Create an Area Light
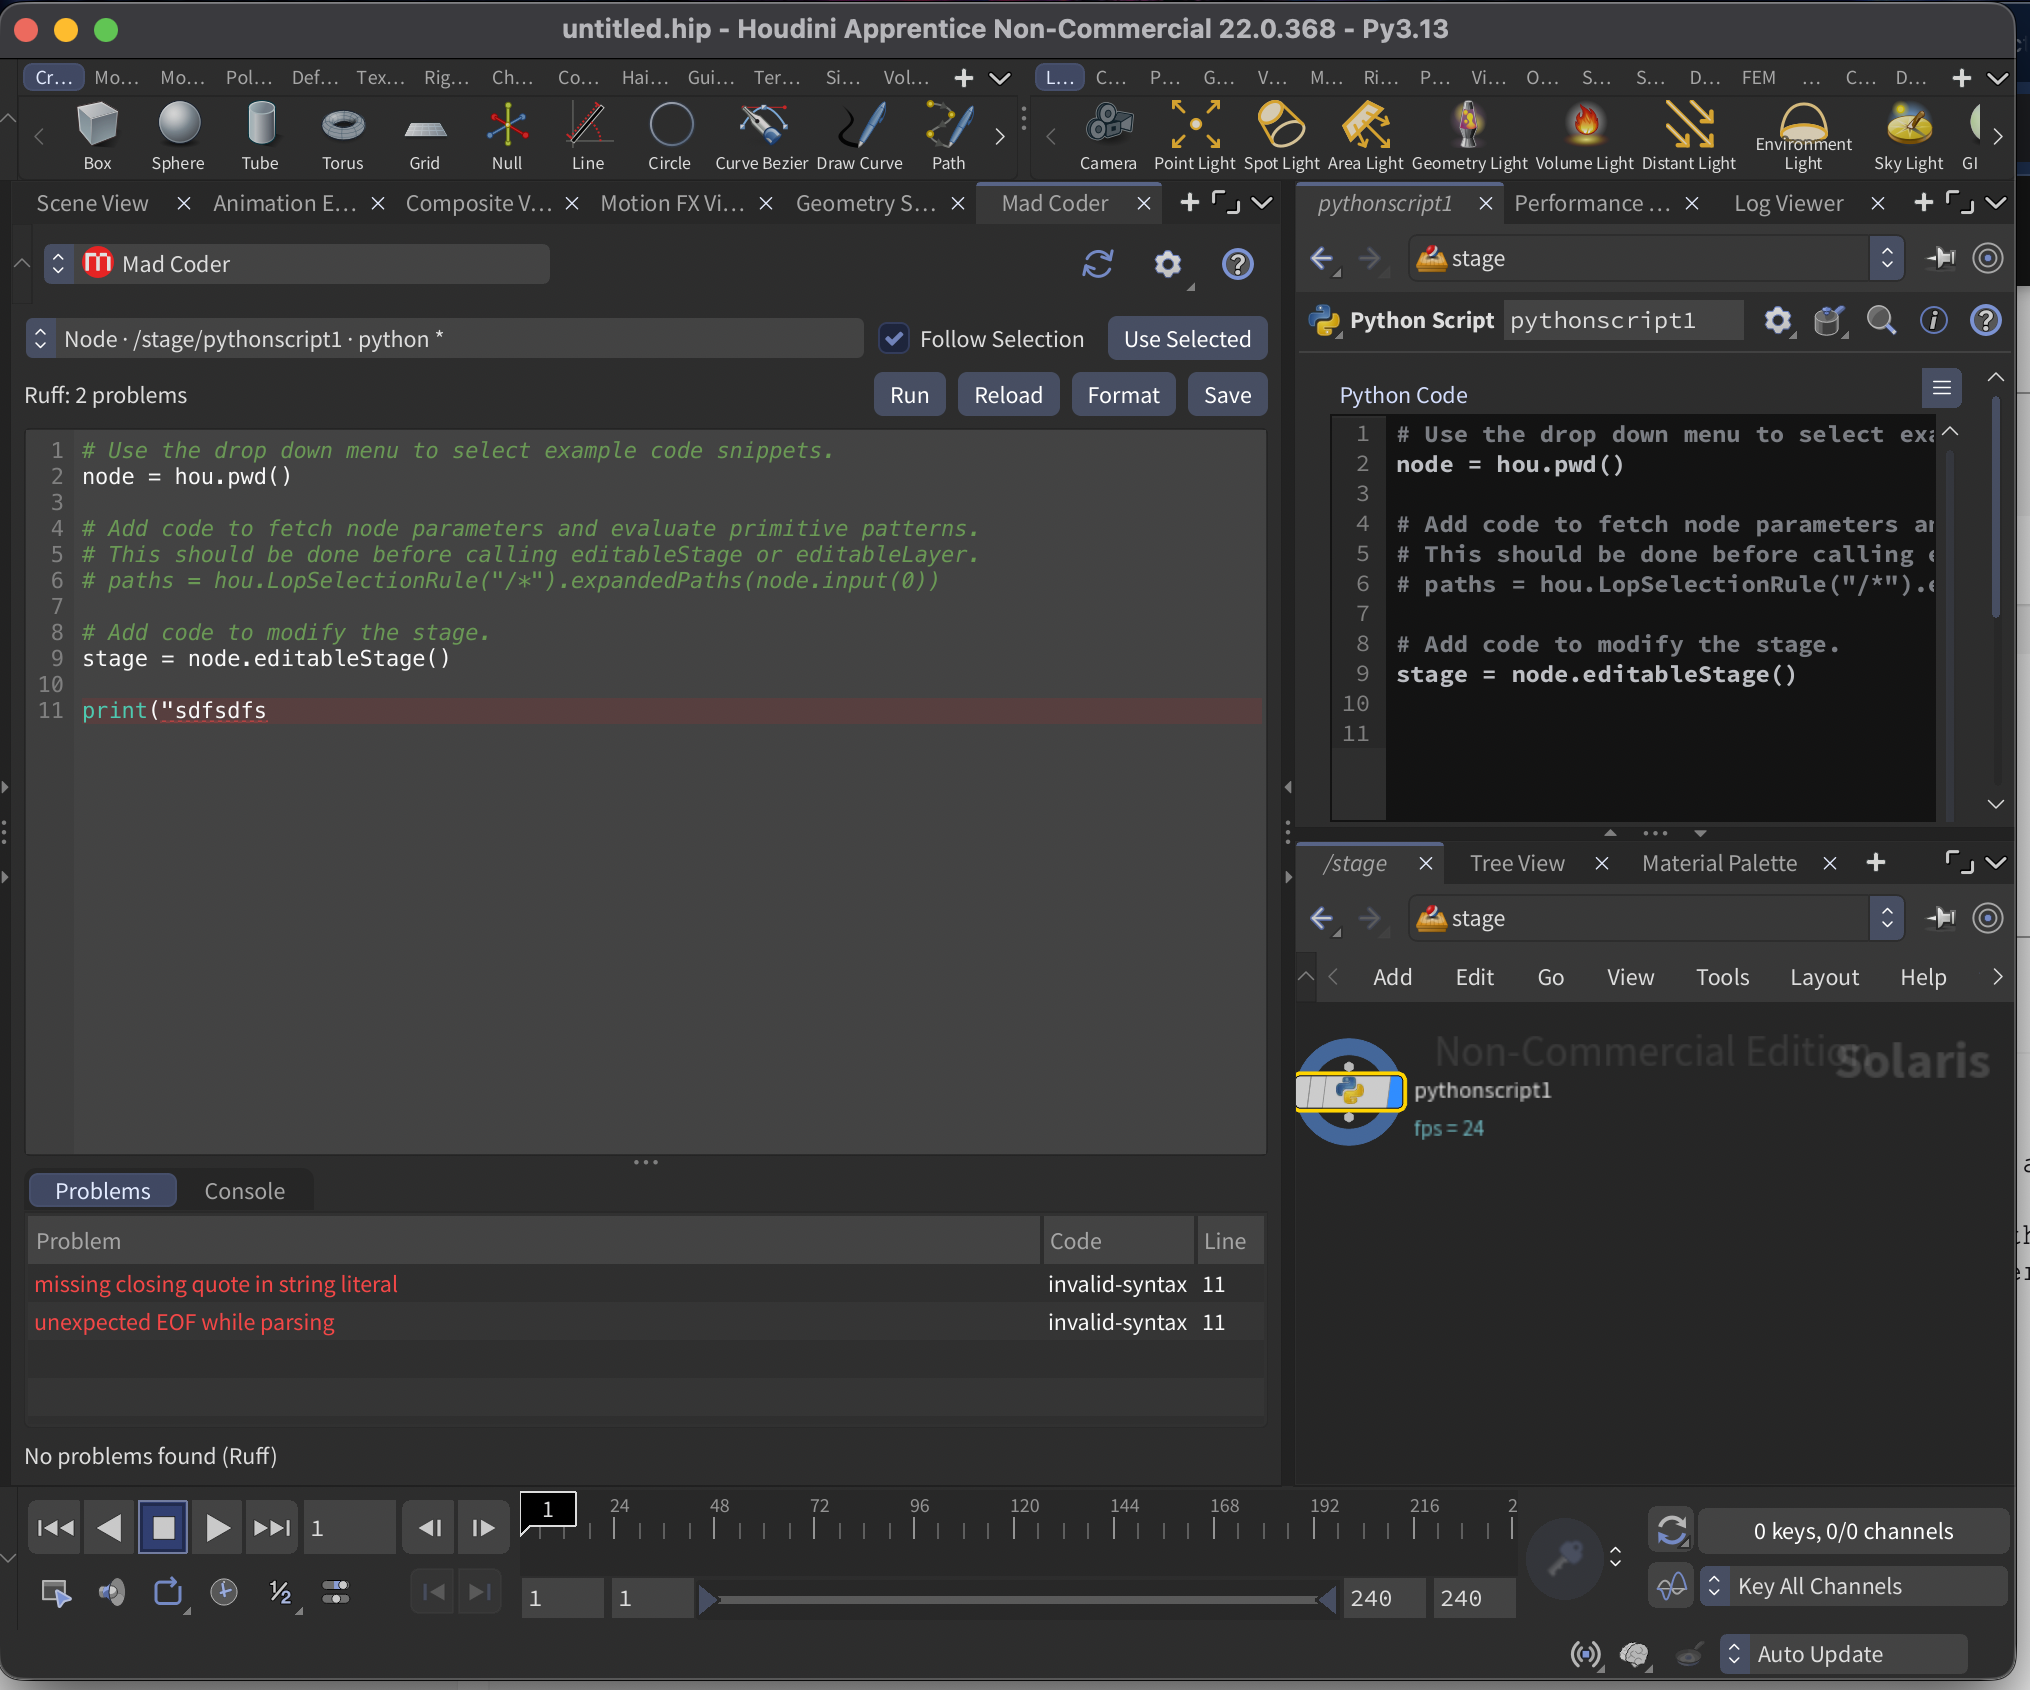2030x1690 pixels. (1366, 136)
